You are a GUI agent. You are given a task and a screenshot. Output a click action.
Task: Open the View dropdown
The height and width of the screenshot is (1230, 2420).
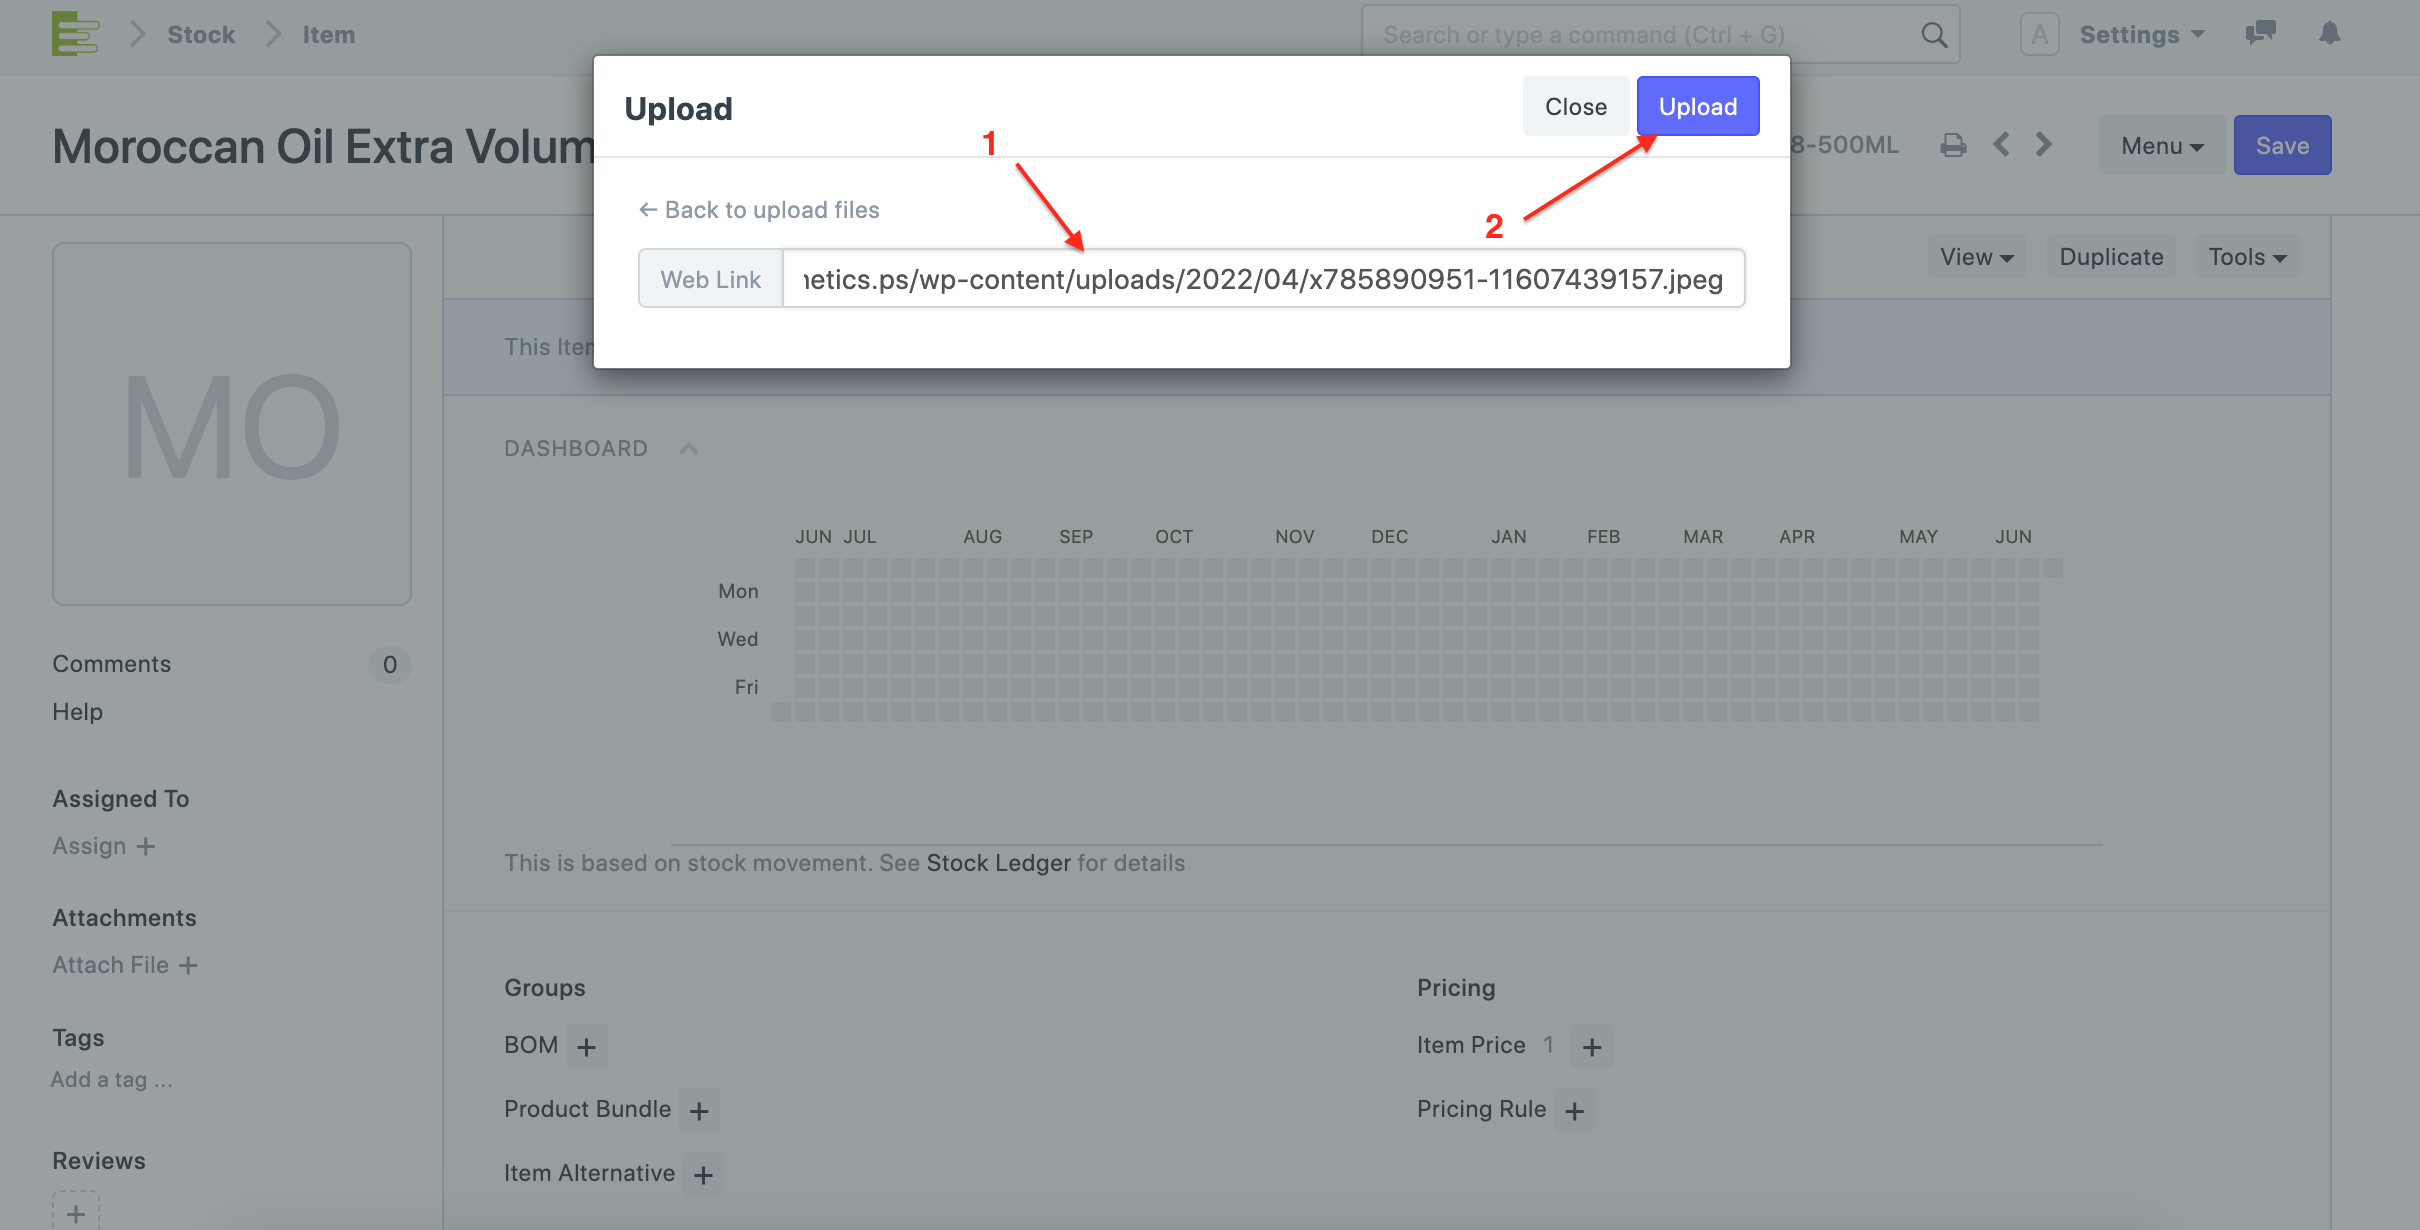[1976, 257]
